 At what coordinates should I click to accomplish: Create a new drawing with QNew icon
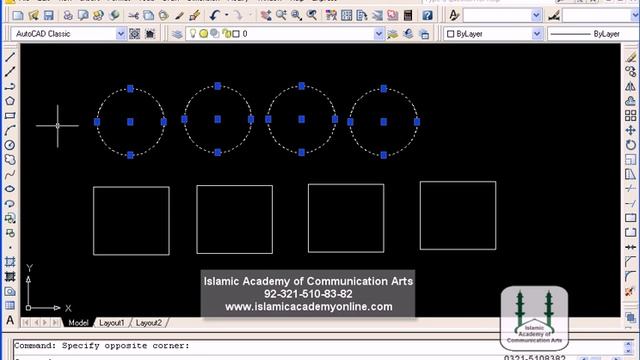point(18,16)
